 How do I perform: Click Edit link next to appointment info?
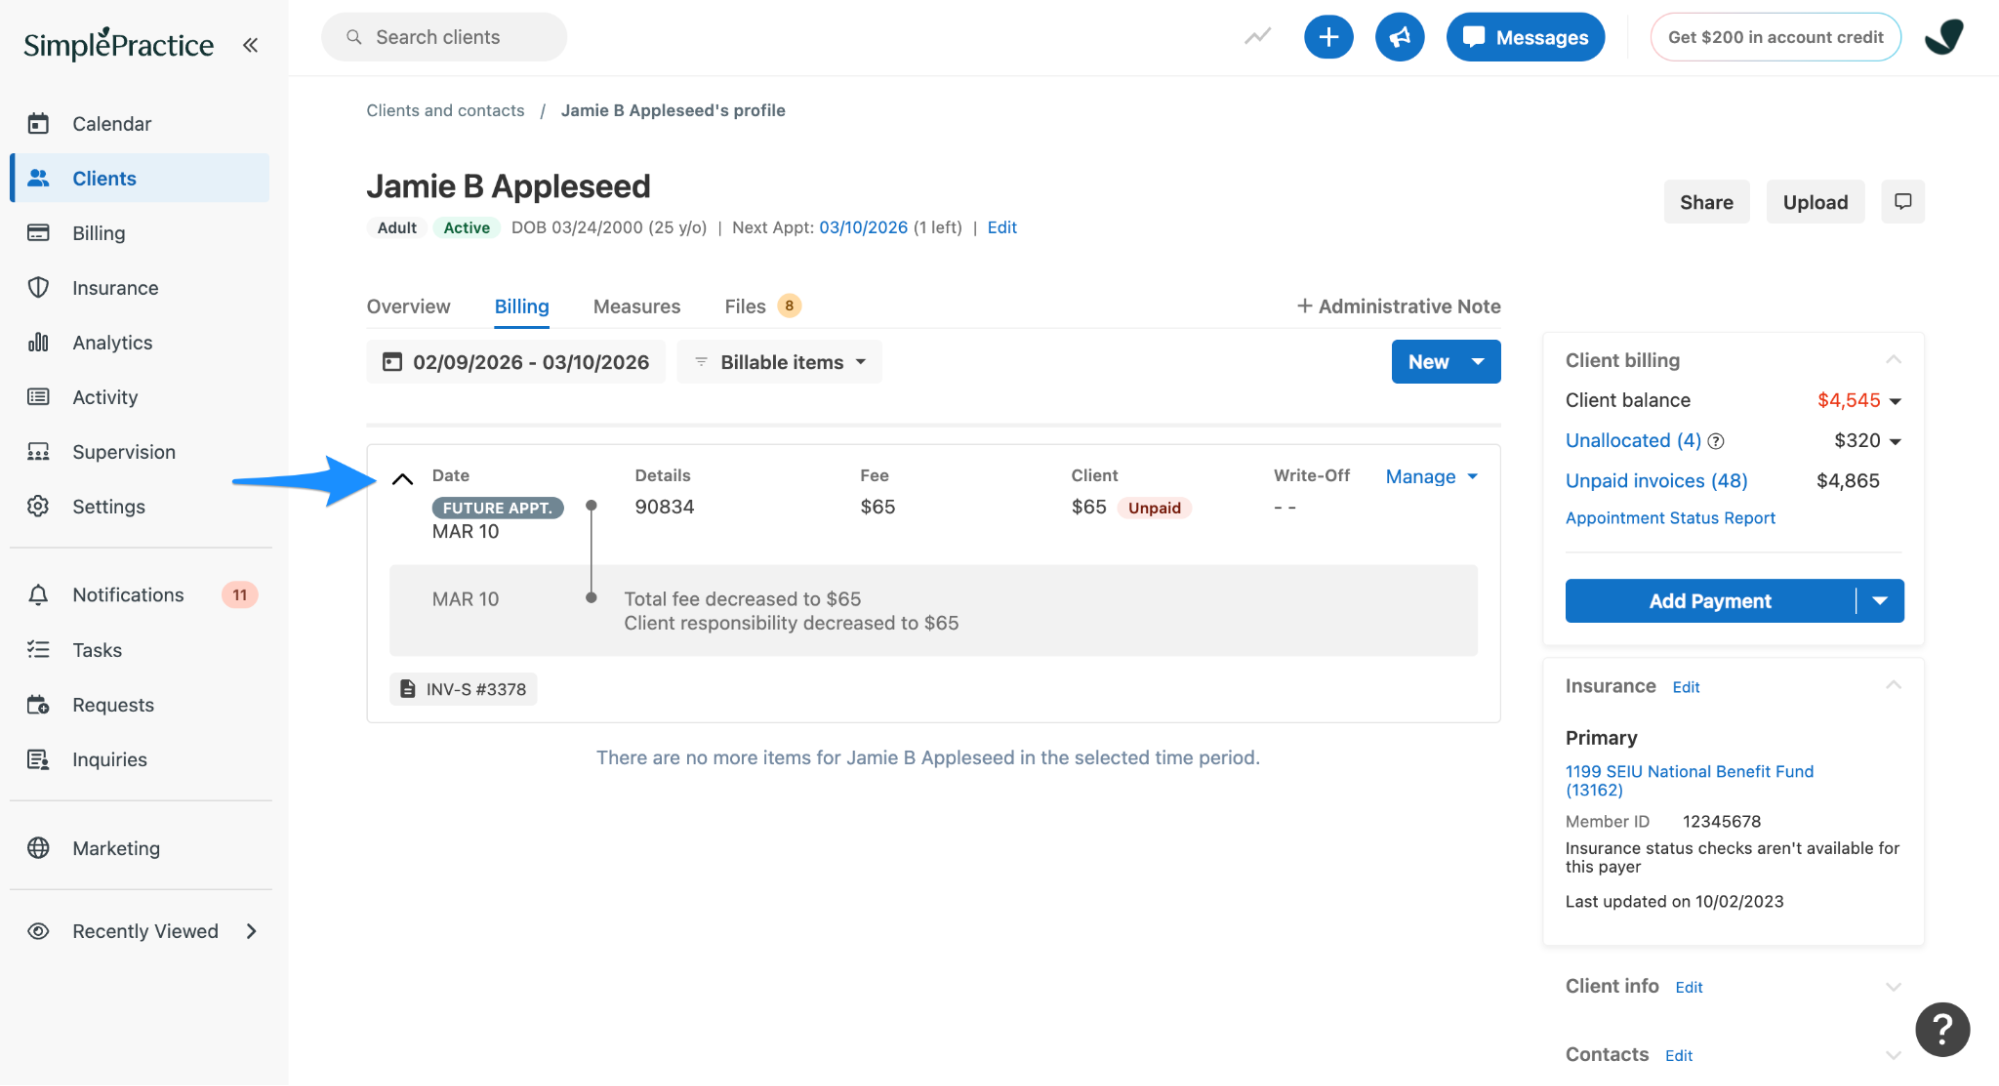pos(1001,227)
